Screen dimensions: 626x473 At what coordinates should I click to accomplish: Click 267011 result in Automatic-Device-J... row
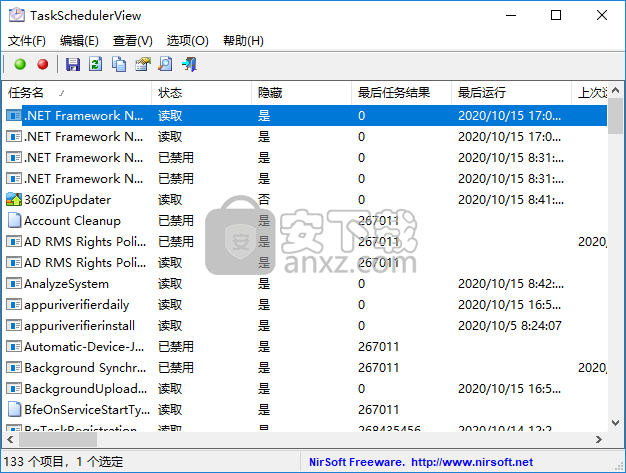(x=378, y=346)
